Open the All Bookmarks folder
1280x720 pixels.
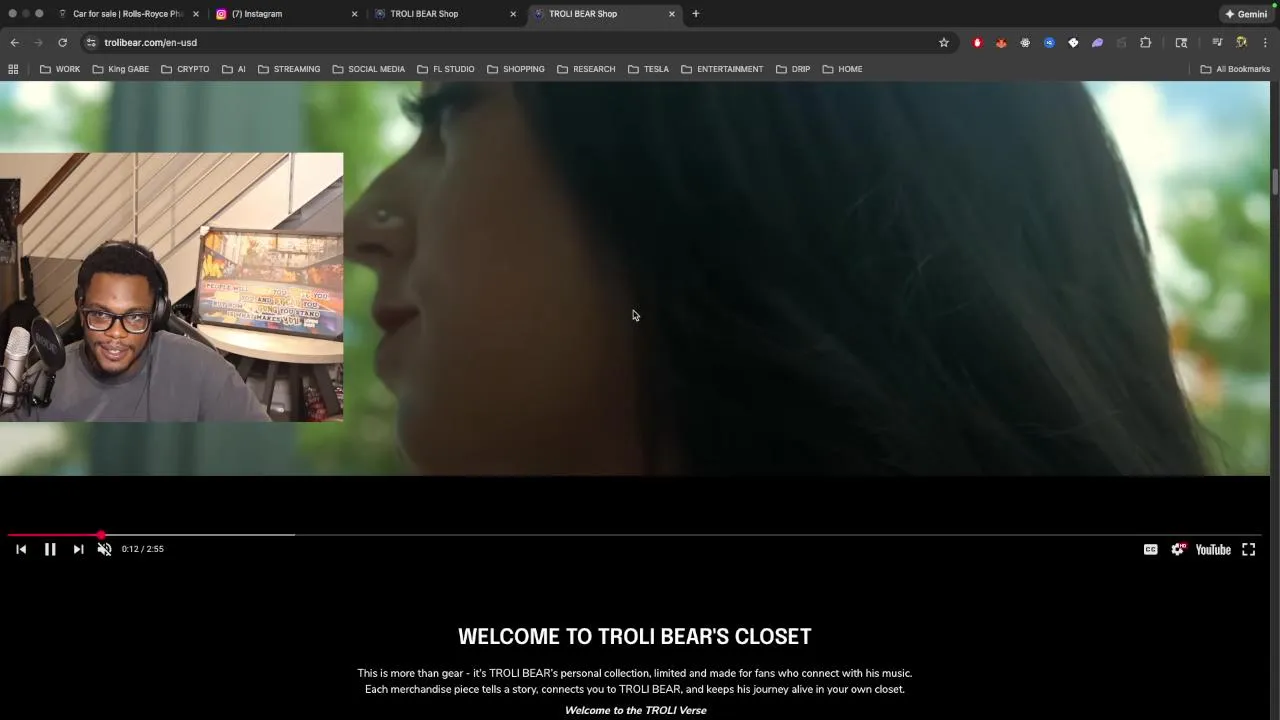[x=1235, y=69]
